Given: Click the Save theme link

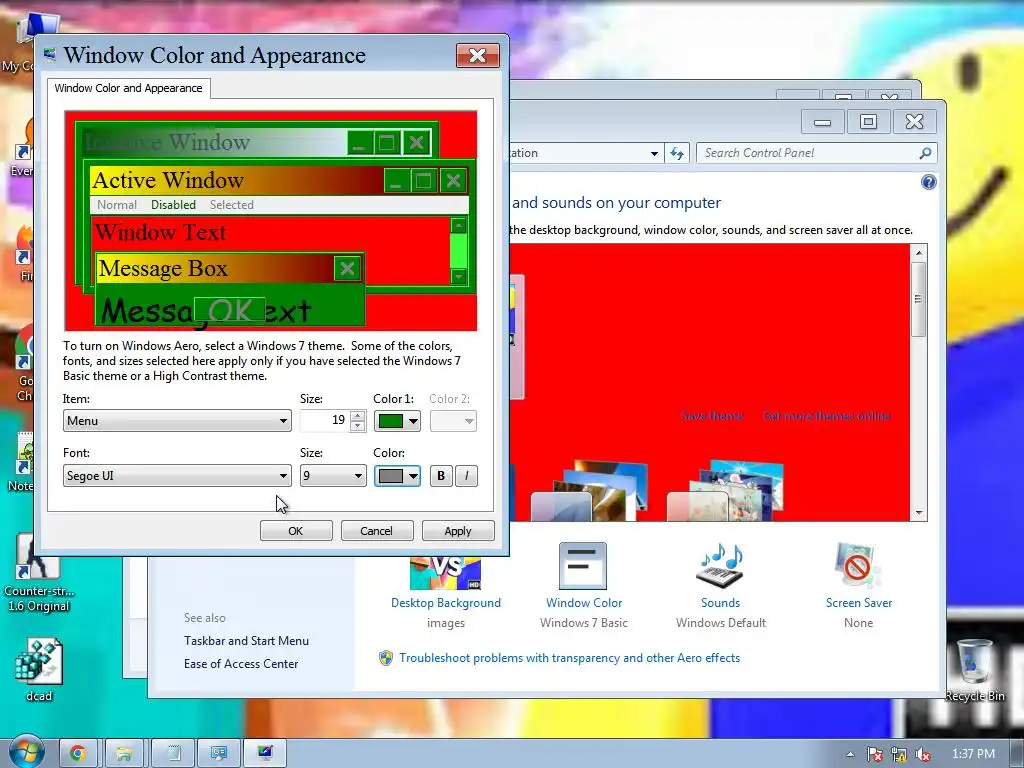Looking at the screenshot, I should pyautogui.click(x=712, y=416).
